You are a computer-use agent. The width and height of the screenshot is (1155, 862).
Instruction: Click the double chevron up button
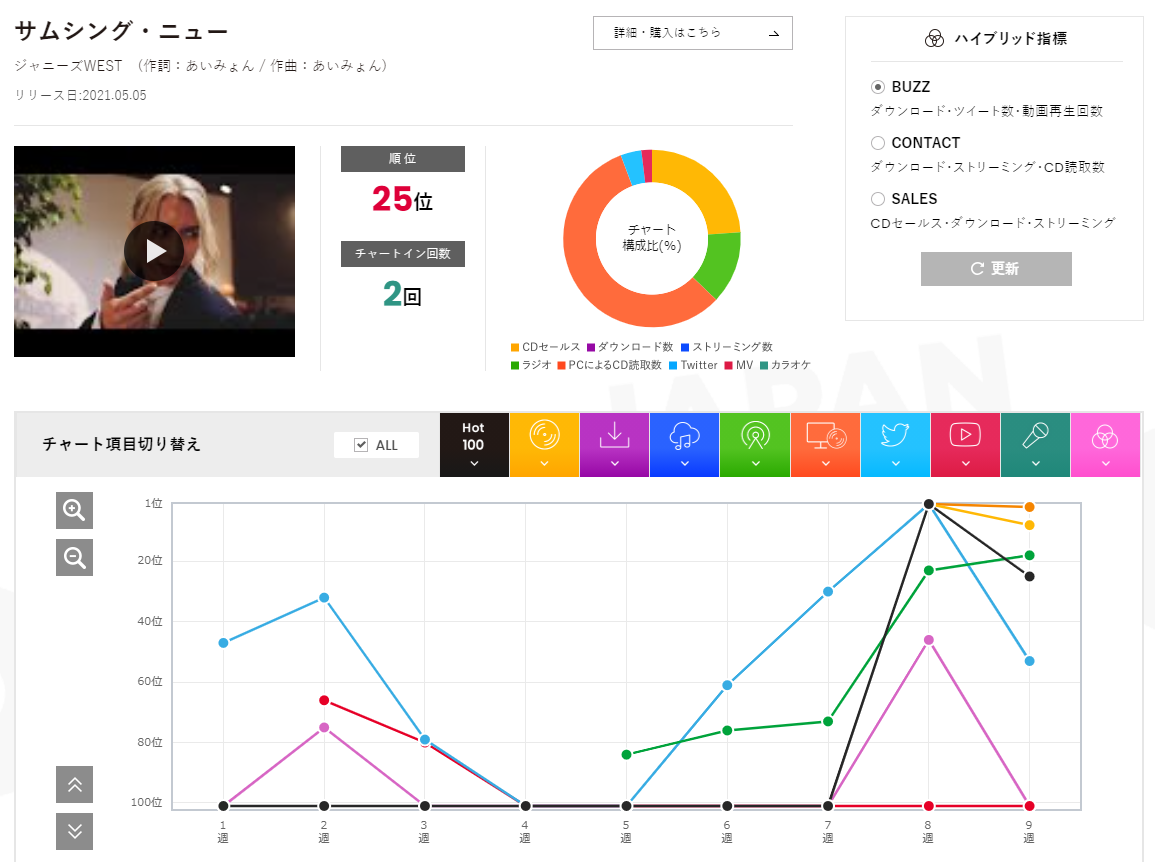coord(74,785)
